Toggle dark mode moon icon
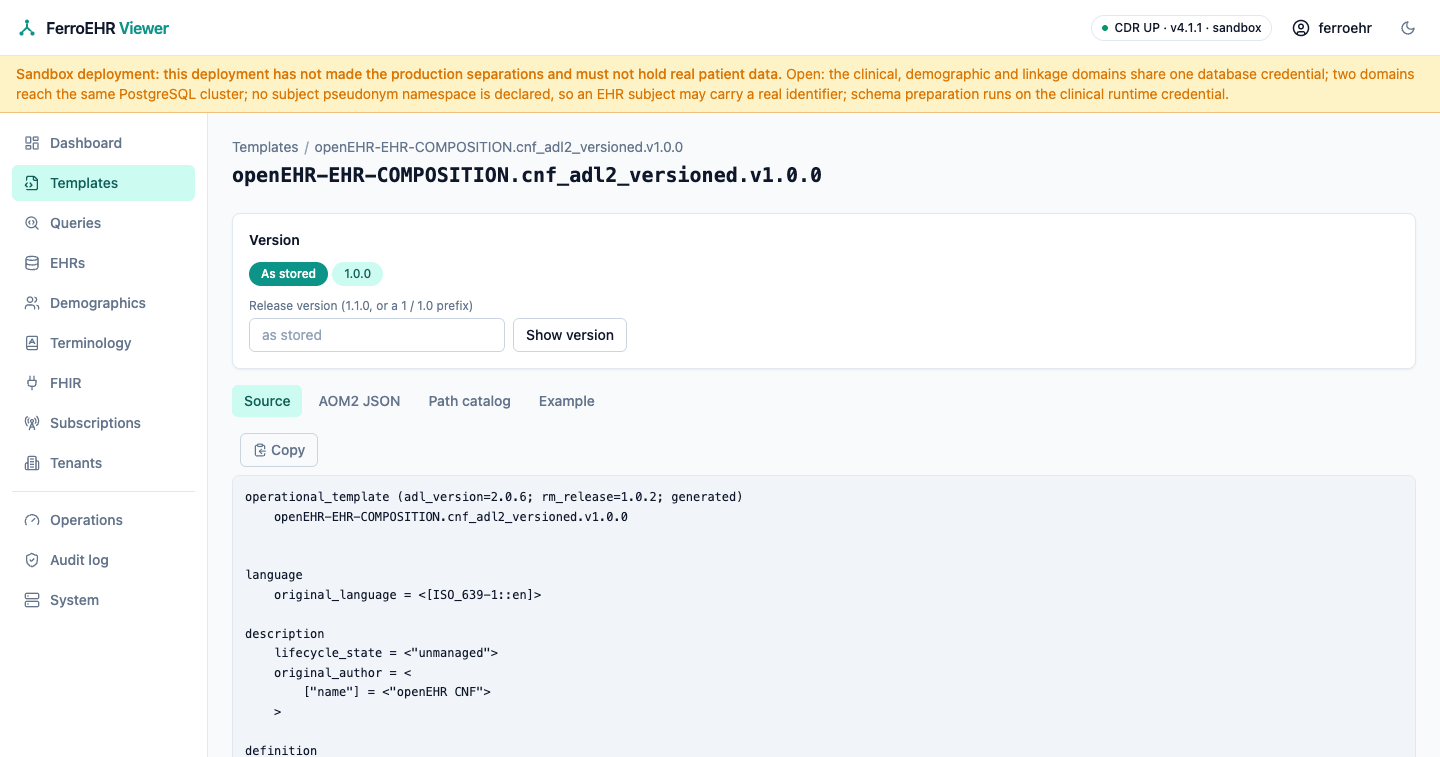 [1408, 28]
